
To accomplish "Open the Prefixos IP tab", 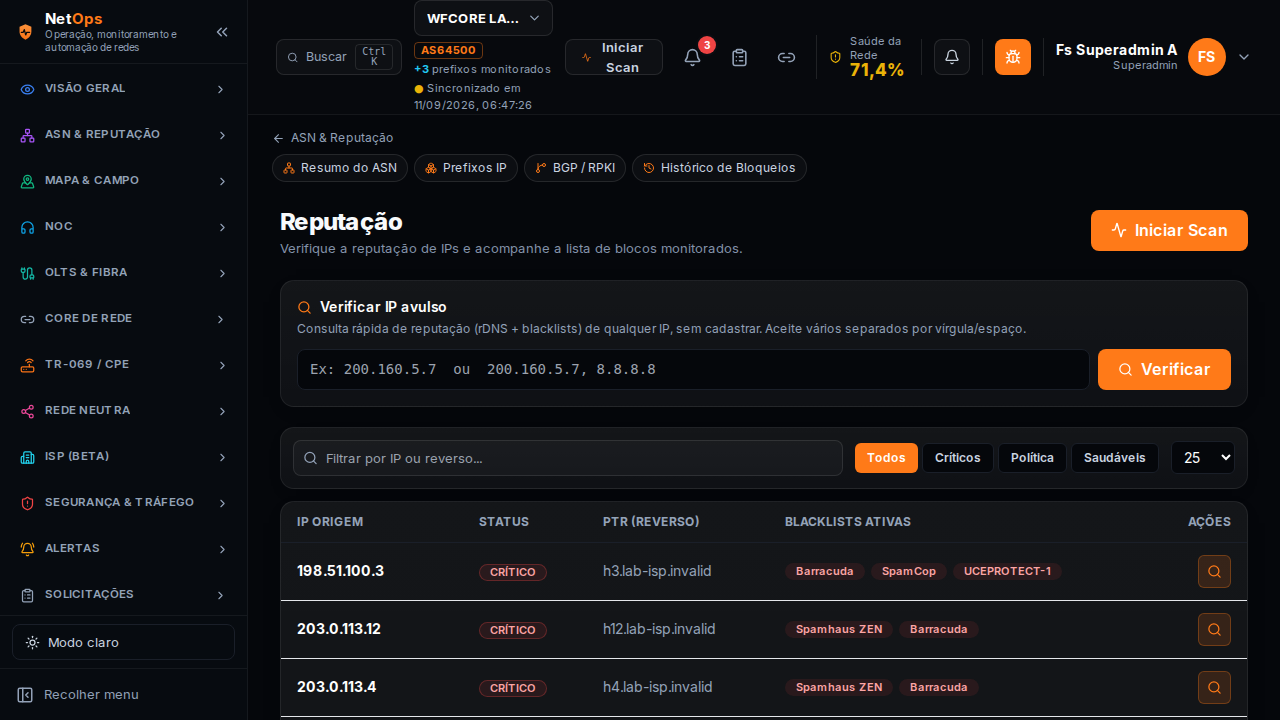I will (x=466, y=168).
